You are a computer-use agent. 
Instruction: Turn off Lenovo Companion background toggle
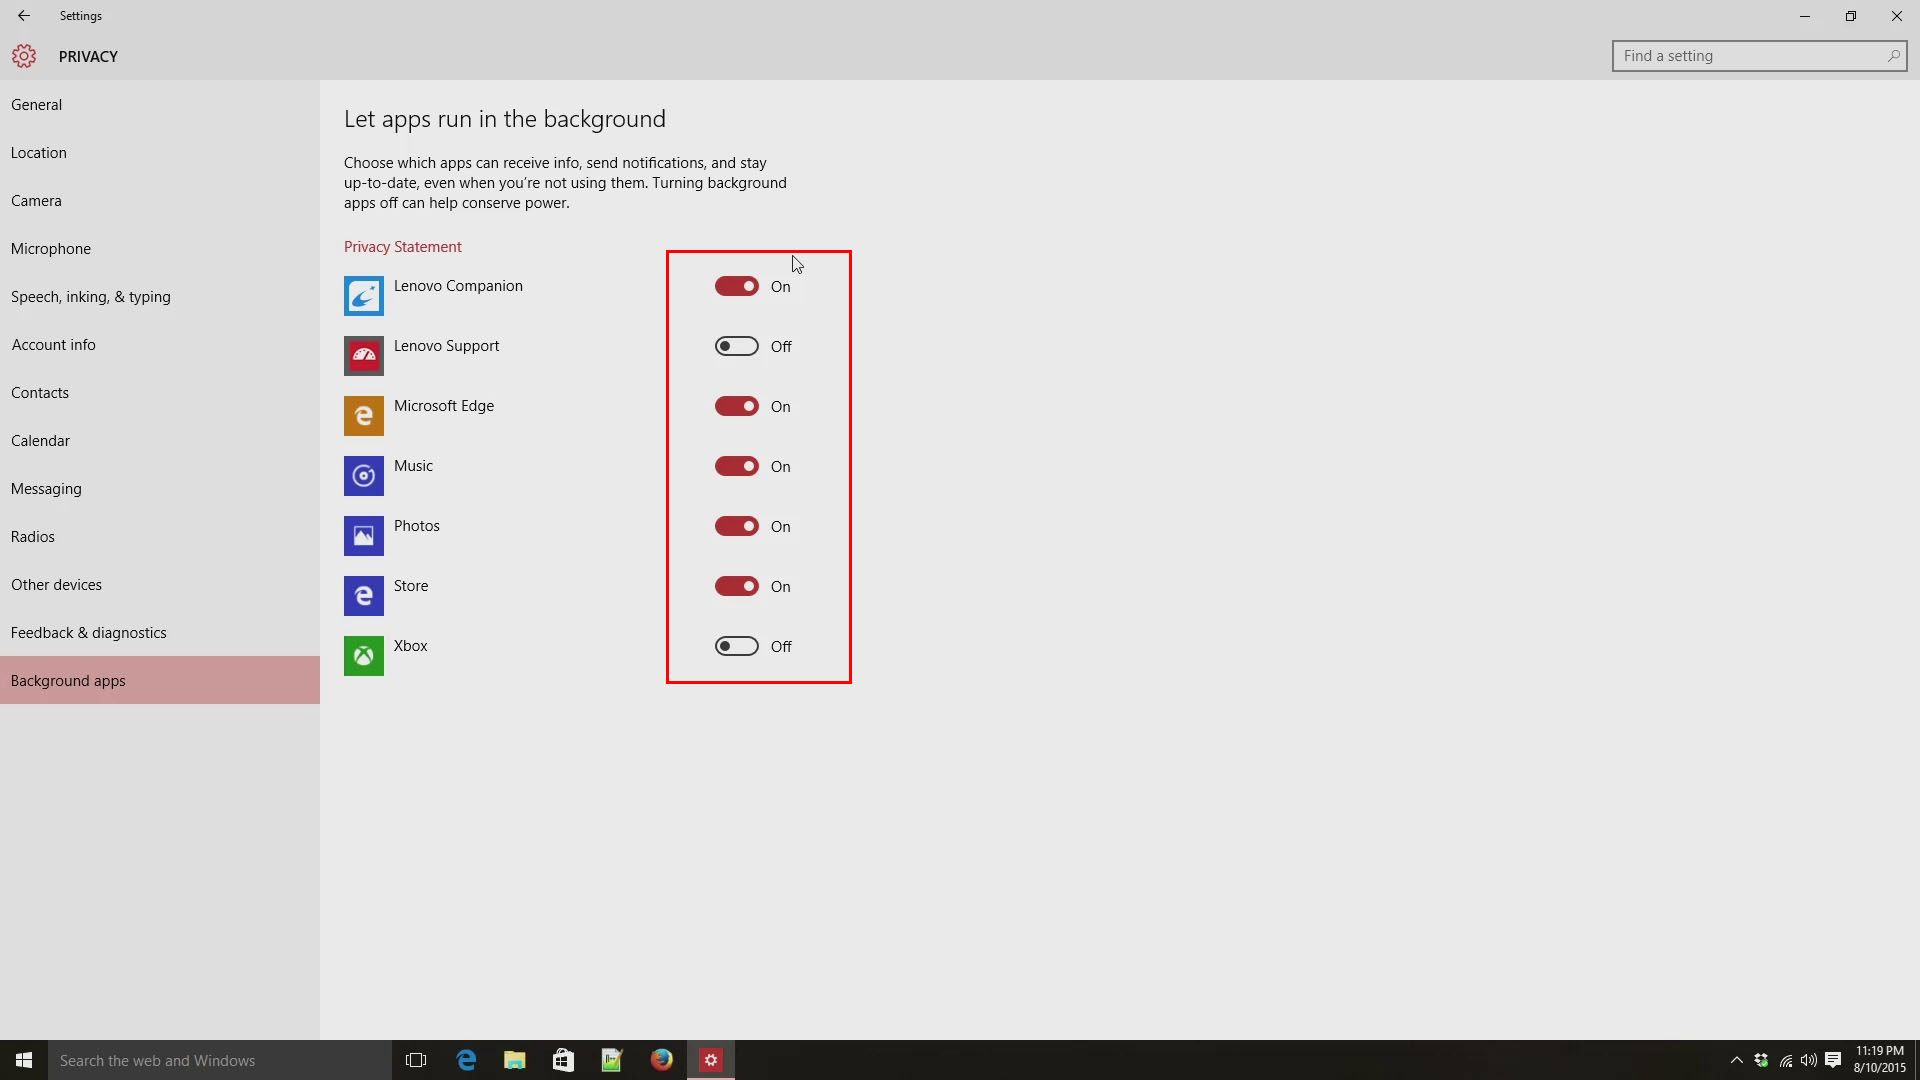pos(737,286)
